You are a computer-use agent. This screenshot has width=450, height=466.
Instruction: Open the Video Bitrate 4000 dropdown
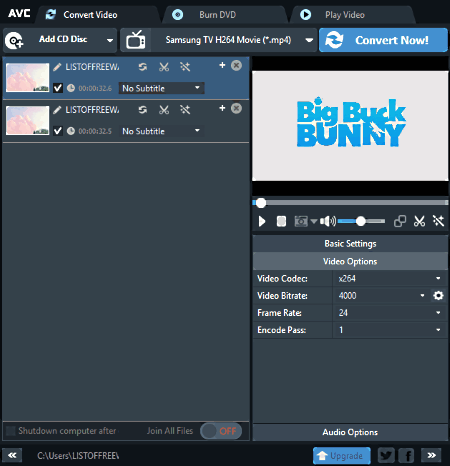pos(381,296)
